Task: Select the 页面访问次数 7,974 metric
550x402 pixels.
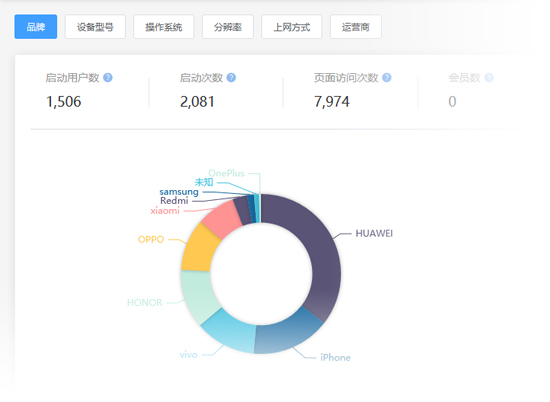Action: coord(353,91)
